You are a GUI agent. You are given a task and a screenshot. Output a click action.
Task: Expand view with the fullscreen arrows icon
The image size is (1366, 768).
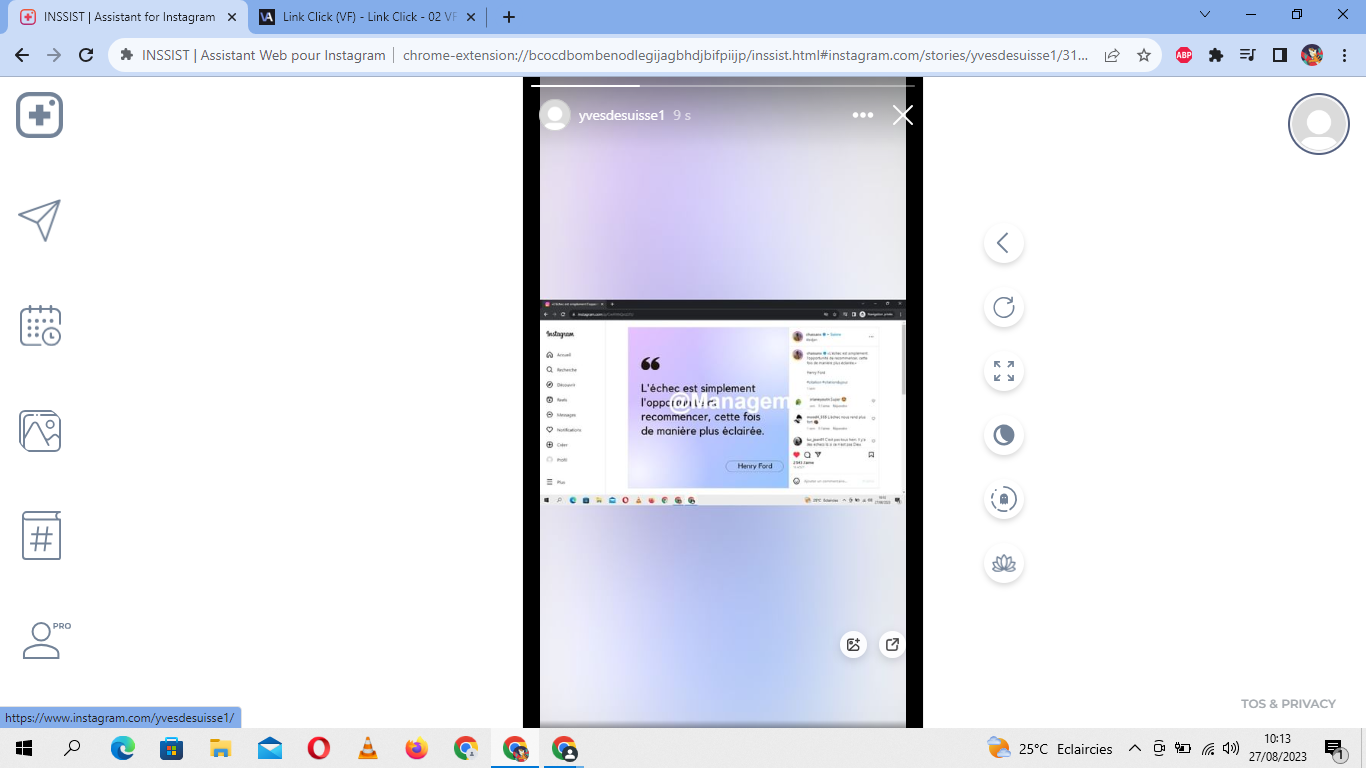(1003, 371)
